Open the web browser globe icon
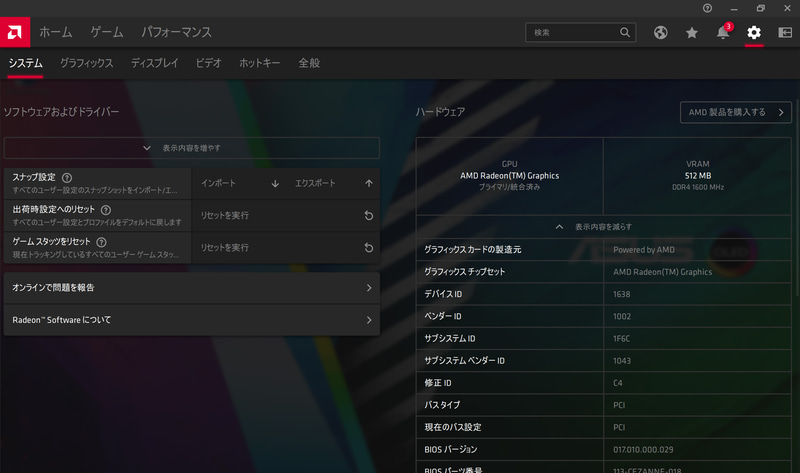800x473 pixels. 661,33
